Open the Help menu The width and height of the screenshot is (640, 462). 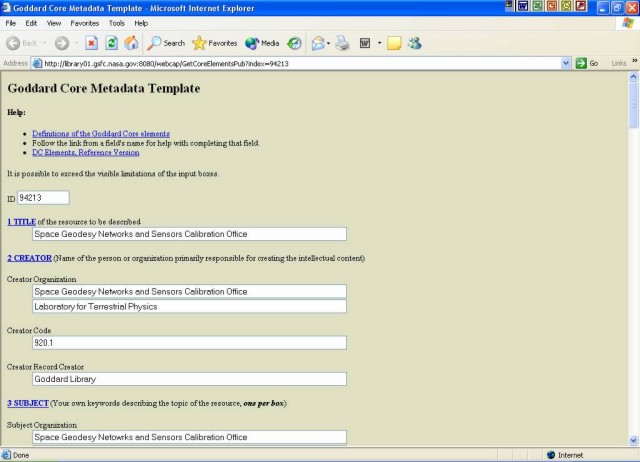141,23
